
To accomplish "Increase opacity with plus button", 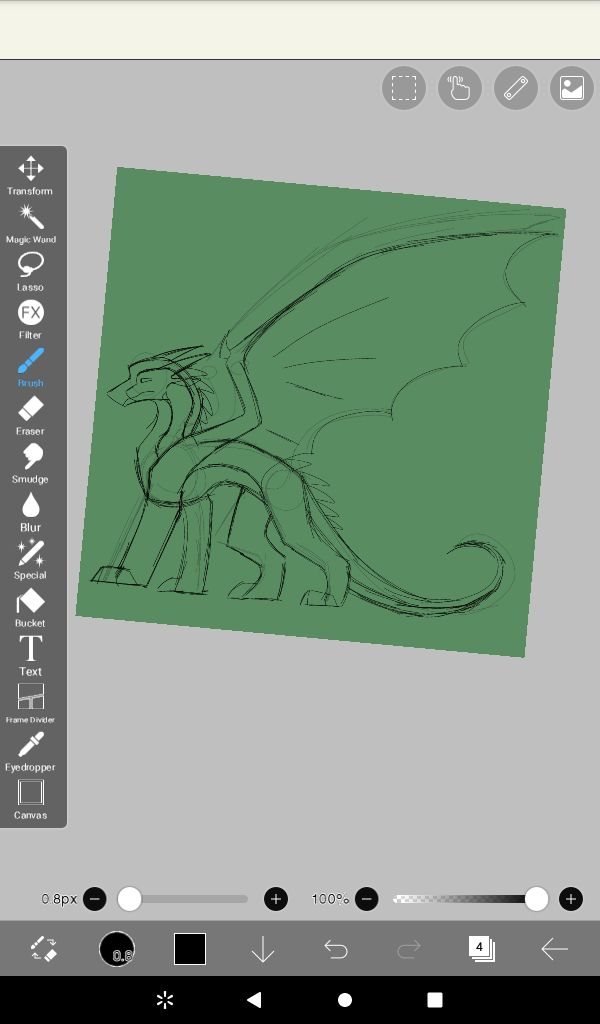I will (x=571, y=899).
